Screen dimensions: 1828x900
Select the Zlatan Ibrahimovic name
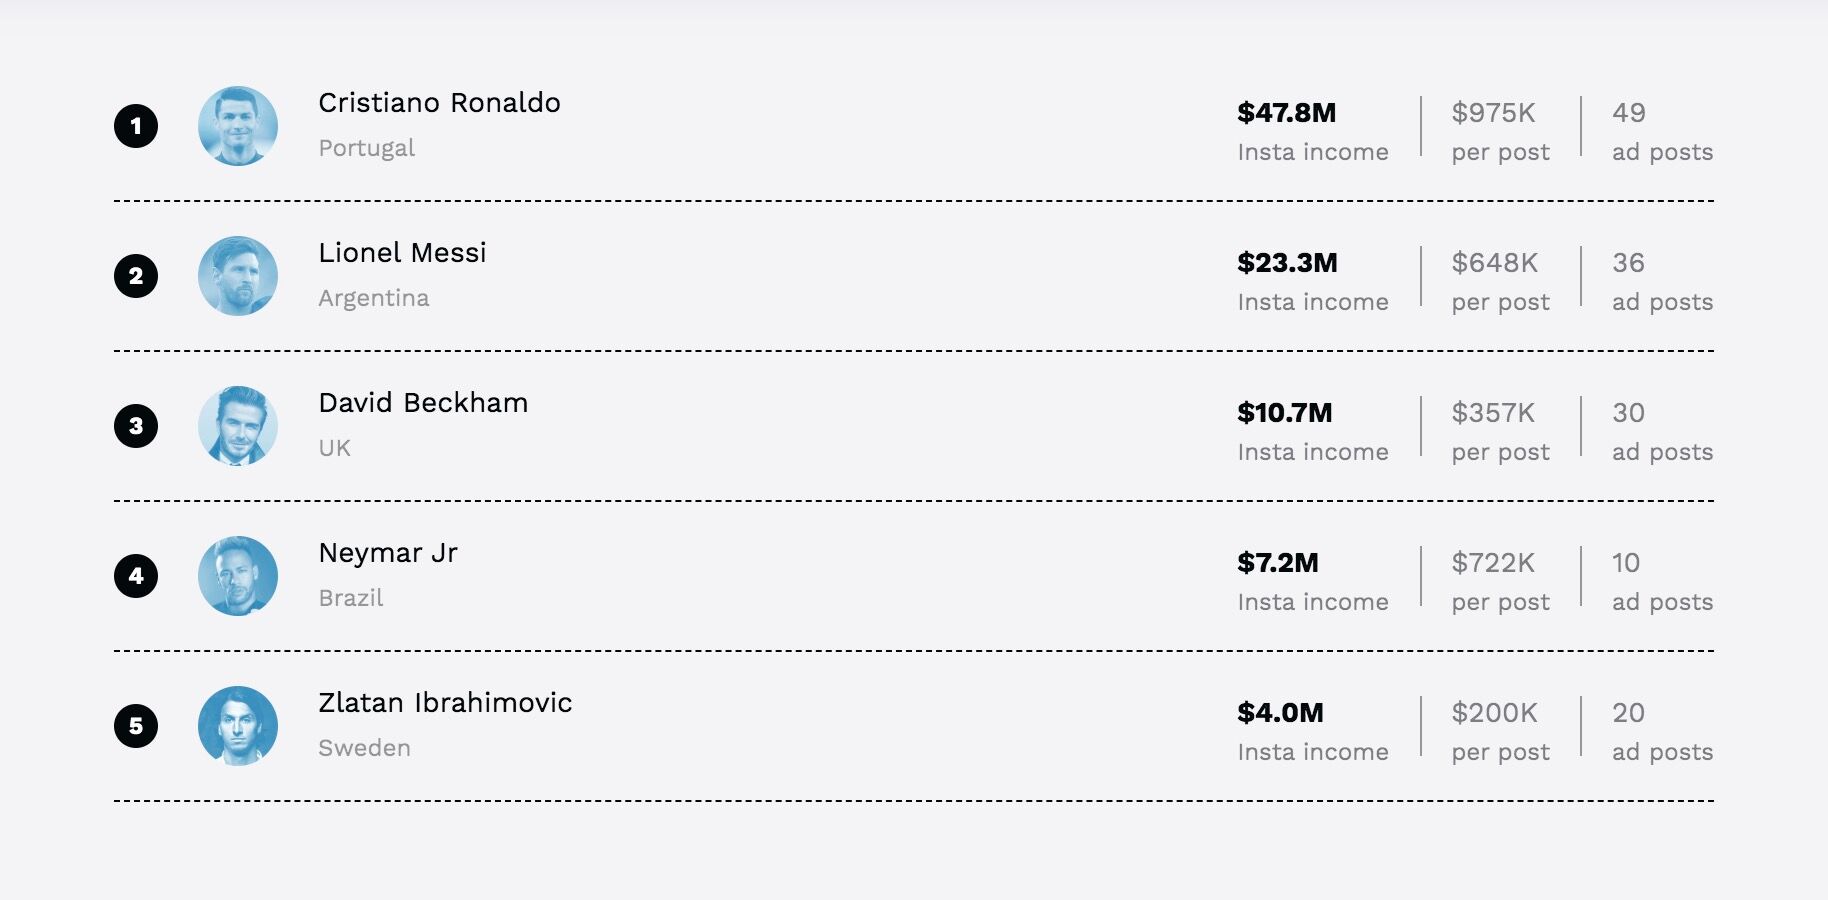445,703
